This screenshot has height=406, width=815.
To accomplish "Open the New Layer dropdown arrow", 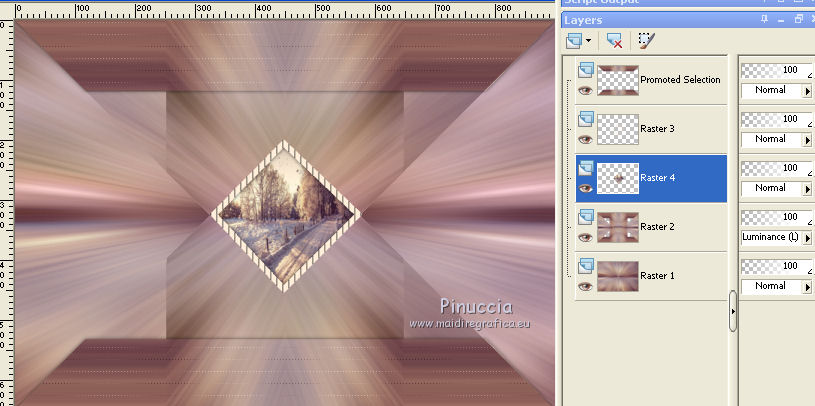I will (588, 41).
